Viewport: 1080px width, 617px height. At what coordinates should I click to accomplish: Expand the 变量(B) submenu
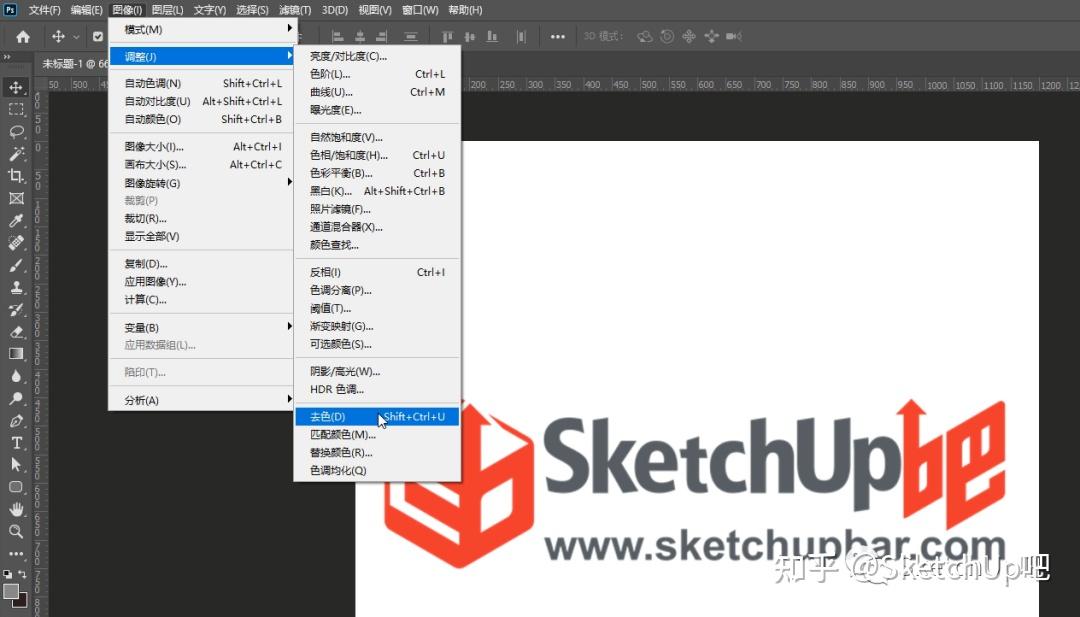click(289, 326)
